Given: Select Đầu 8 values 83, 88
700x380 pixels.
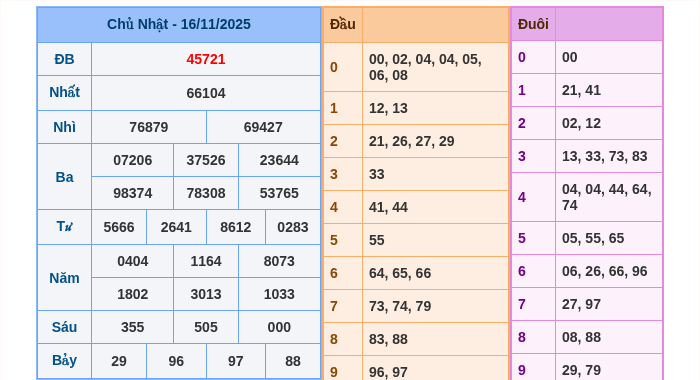Looking at the screenshot, I should coord(388,340).
